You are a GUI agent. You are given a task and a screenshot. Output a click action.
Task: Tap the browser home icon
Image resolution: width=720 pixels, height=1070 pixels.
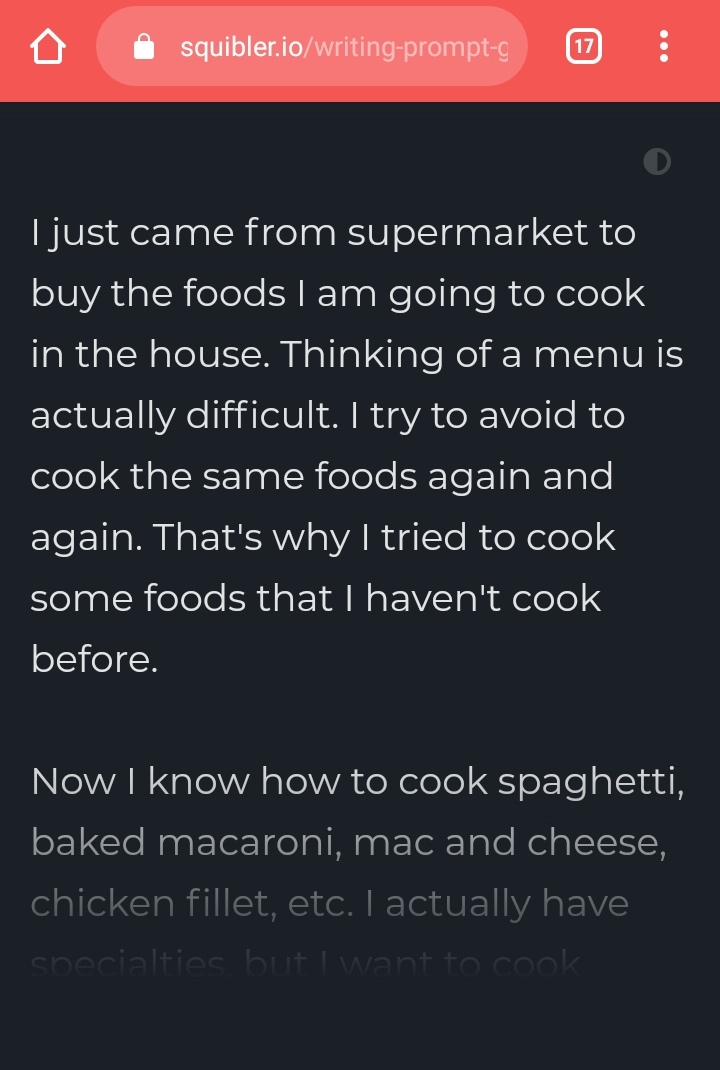pos(48,46)
